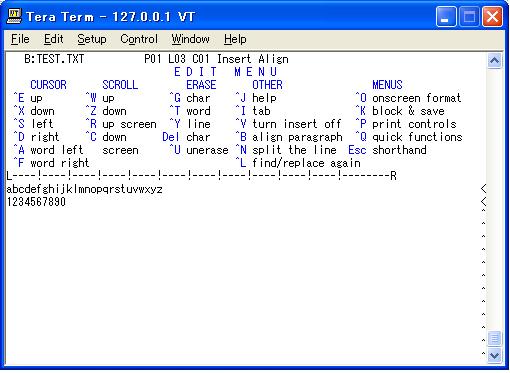Click the ruler line's left margin L
Screen dimensions: 510x373
tap(9, 176)
